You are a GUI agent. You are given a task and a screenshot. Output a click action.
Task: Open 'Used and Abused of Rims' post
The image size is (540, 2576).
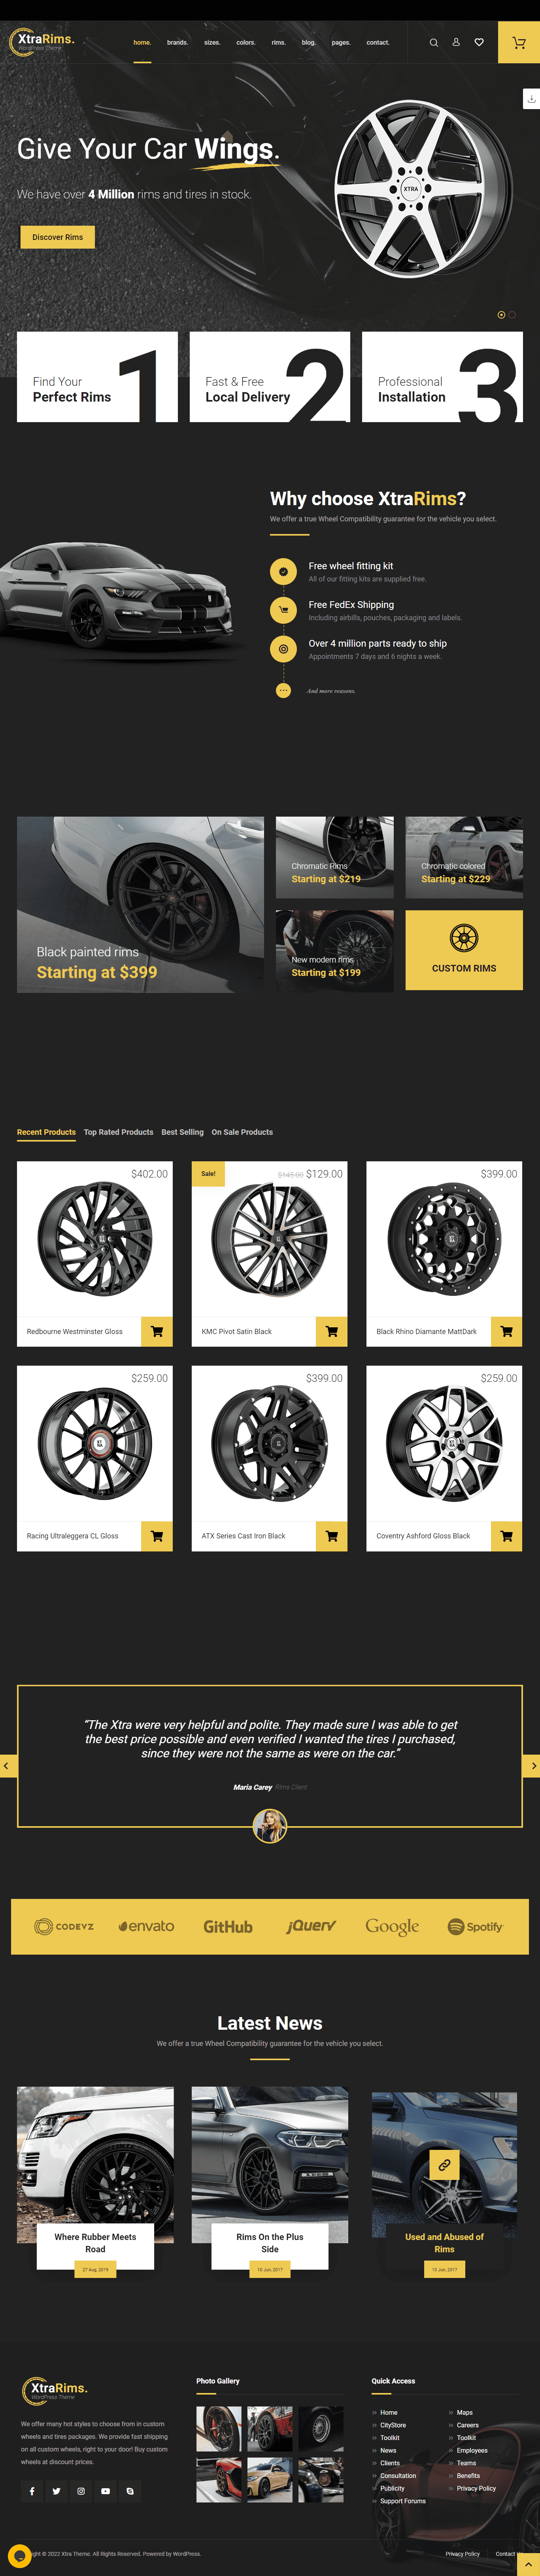(x=444, y=2243)
